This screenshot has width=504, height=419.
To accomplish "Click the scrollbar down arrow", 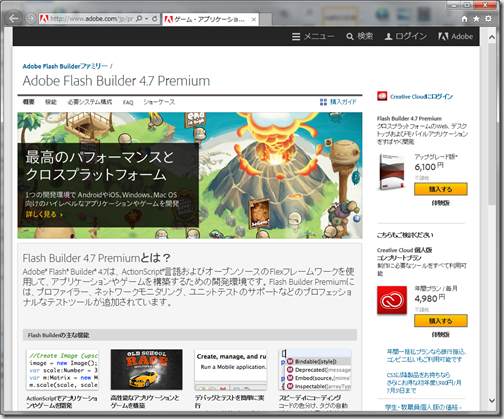I will pyautogui.click(x=492, y=400).
